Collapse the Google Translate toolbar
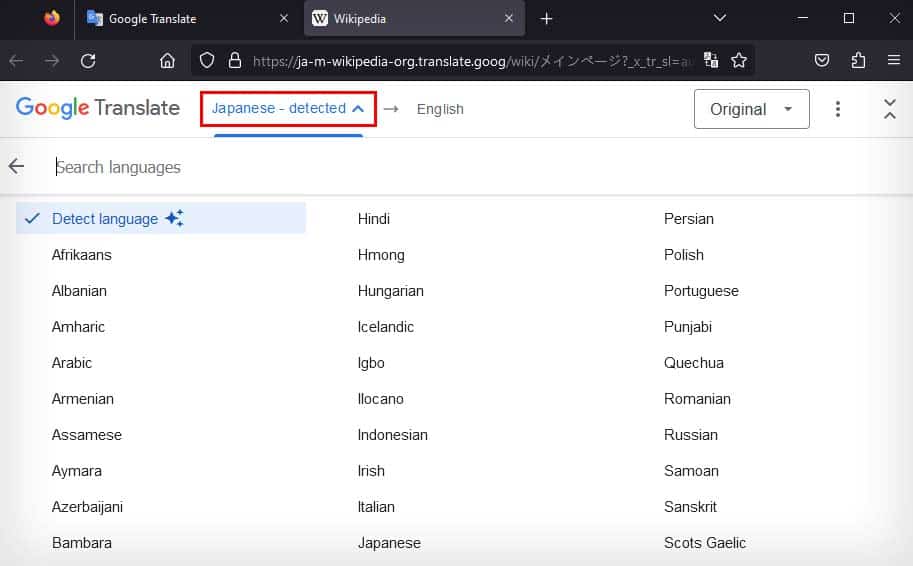Screen dimensions: 913x566 (x=889, y=109)
